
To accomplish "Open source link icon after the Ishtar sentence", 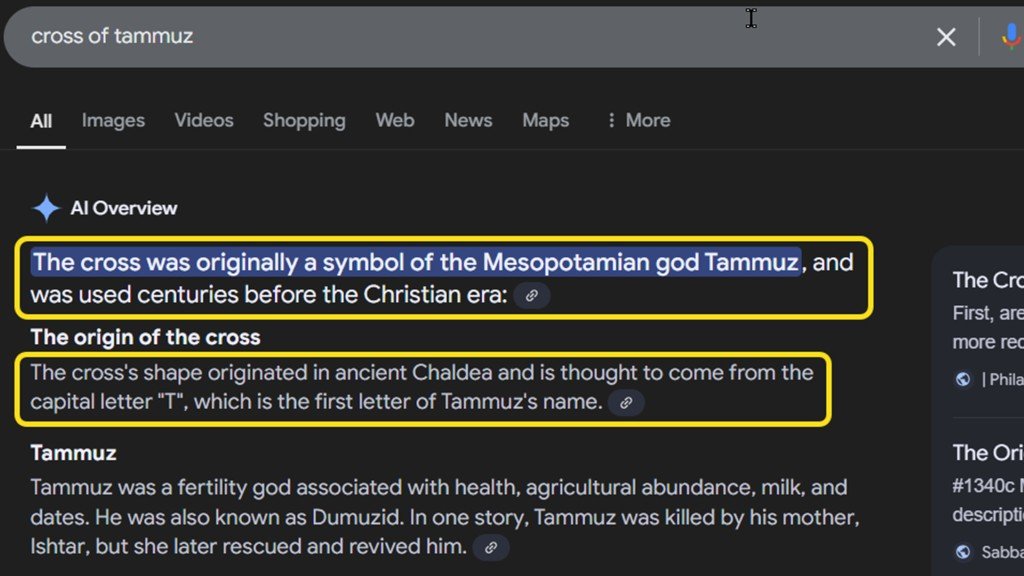I will click(x=490, y=547).
